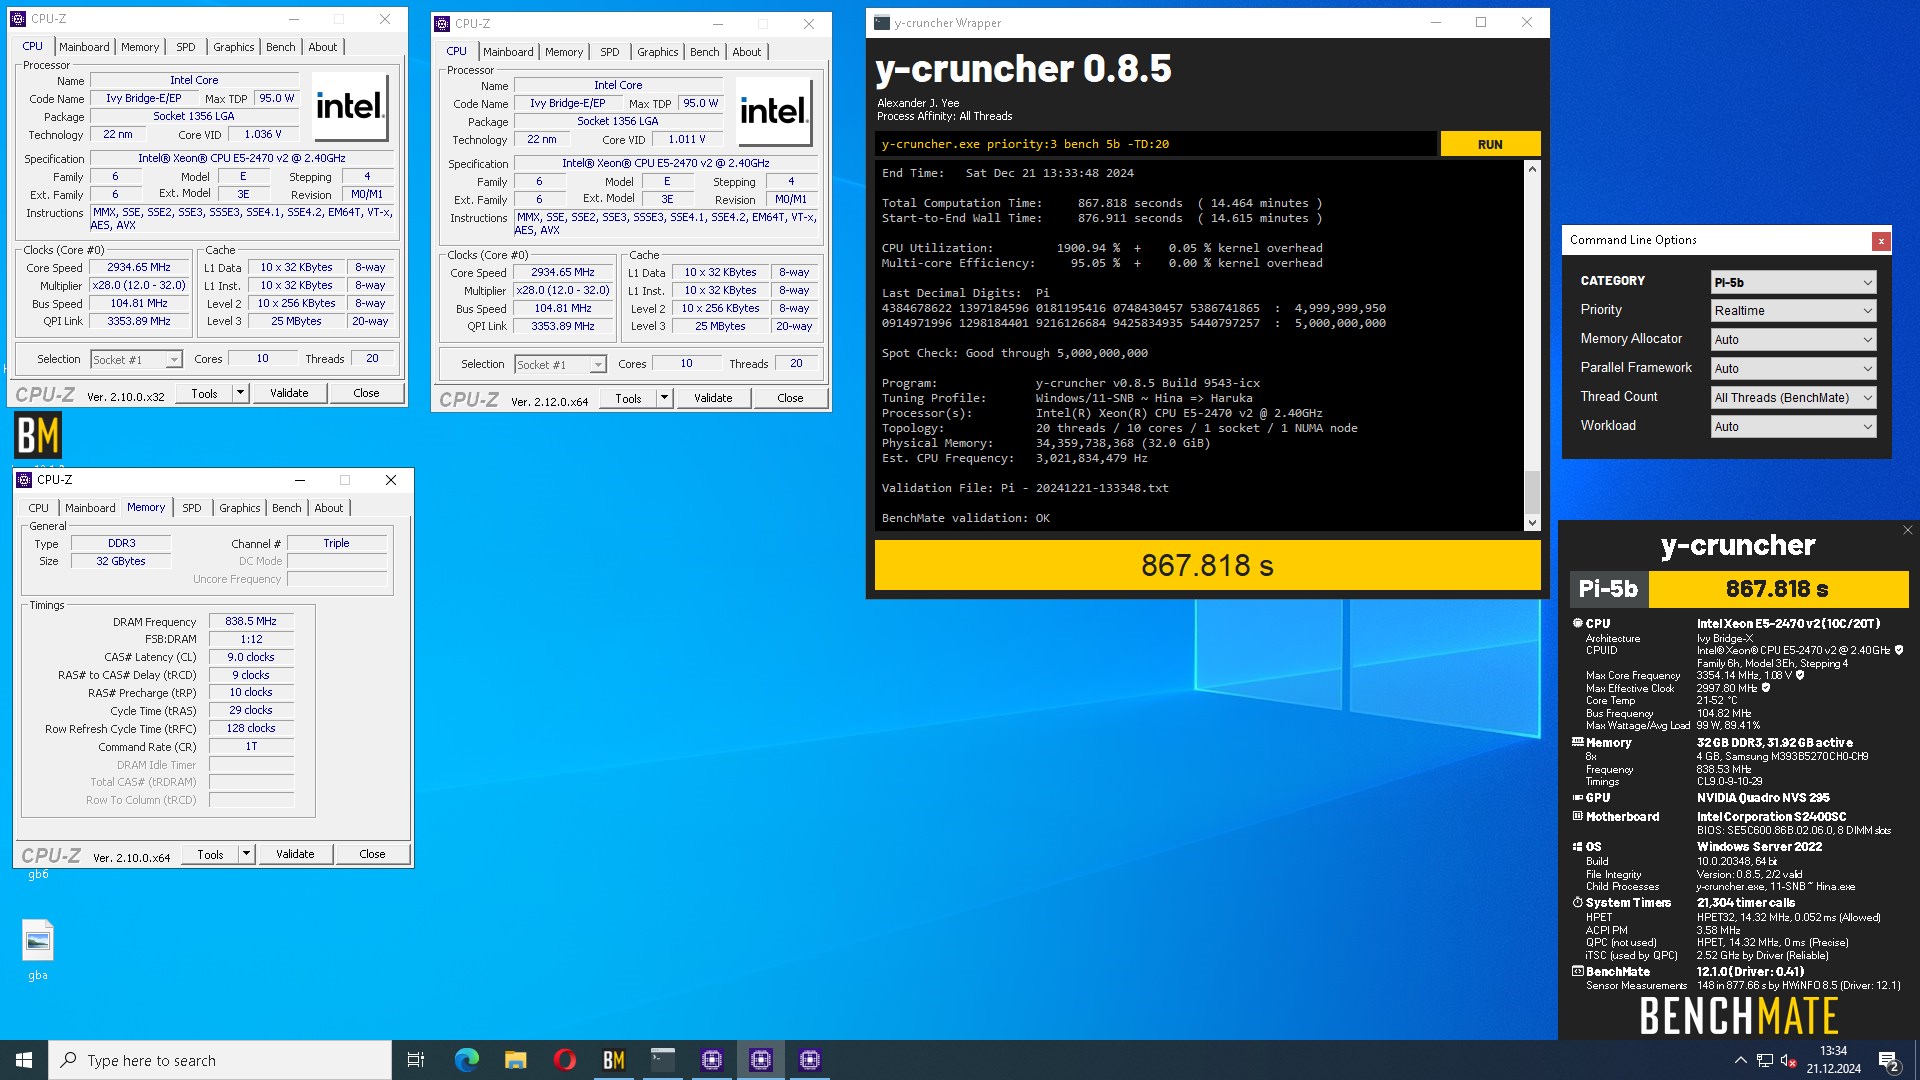1920x1080 pixels.
Task: Open the Memory Allocator dropdown
Action: pos(1793,340)
